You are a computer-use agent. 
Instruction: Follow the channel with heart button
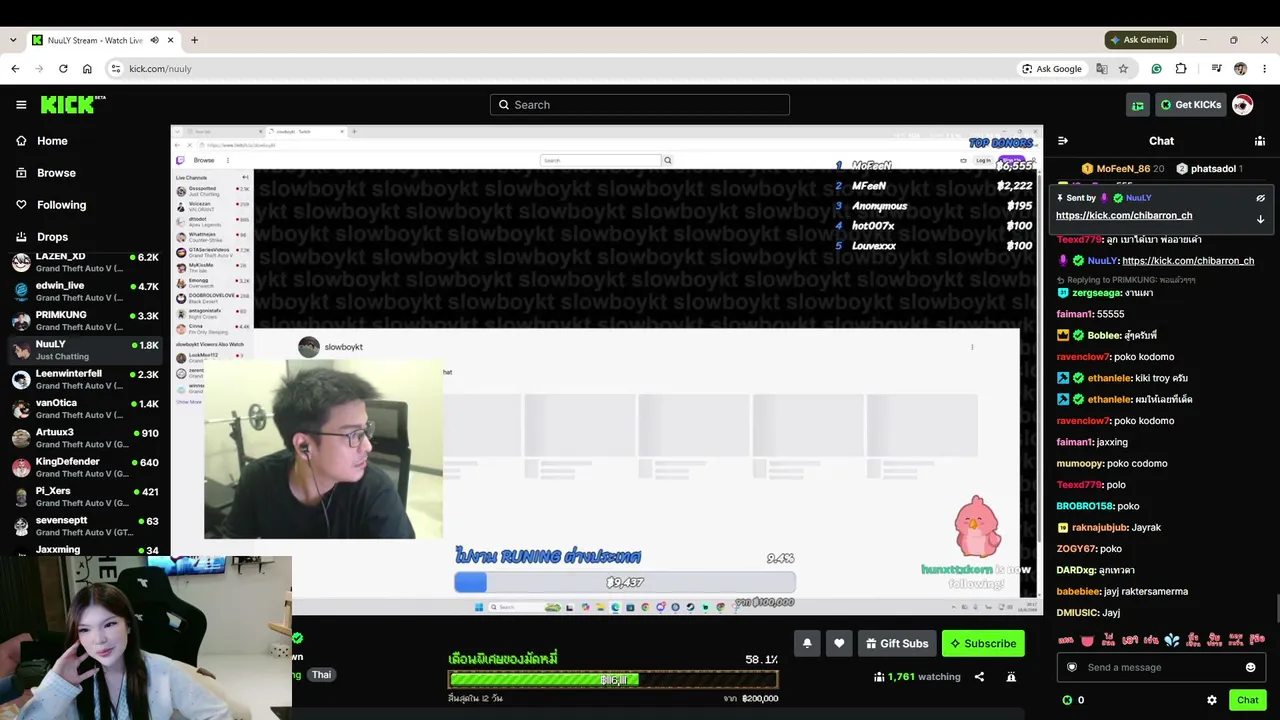tap(839, 643)
